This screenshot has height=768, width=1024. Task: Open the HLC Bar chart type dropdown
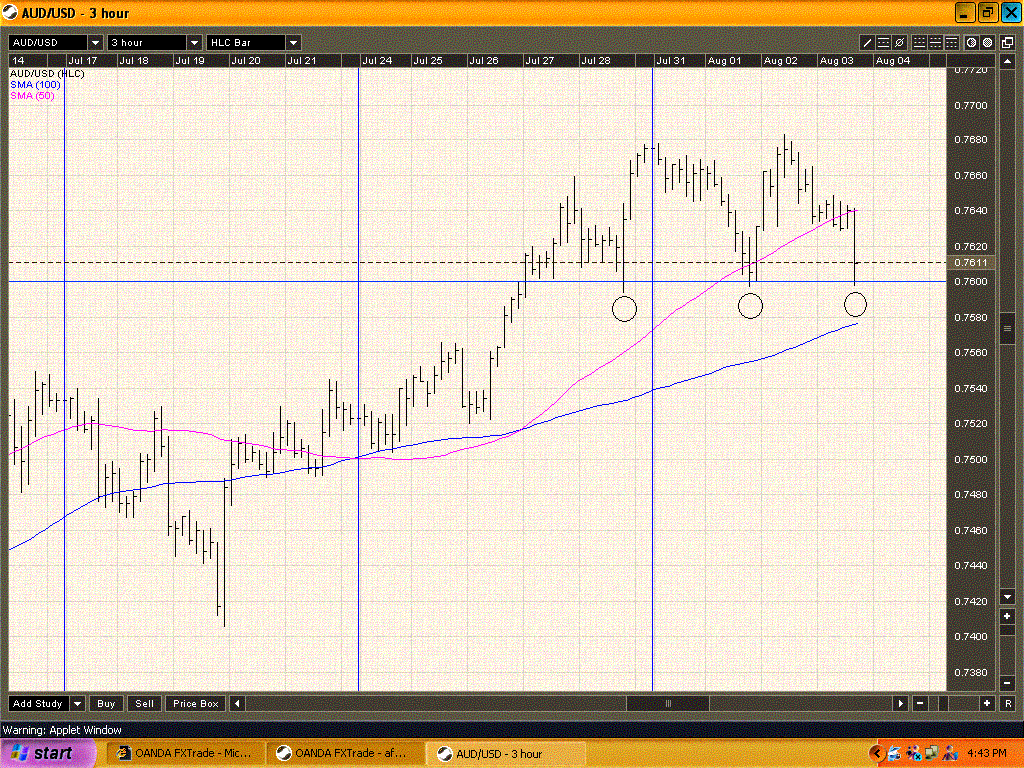coord(291,43)
